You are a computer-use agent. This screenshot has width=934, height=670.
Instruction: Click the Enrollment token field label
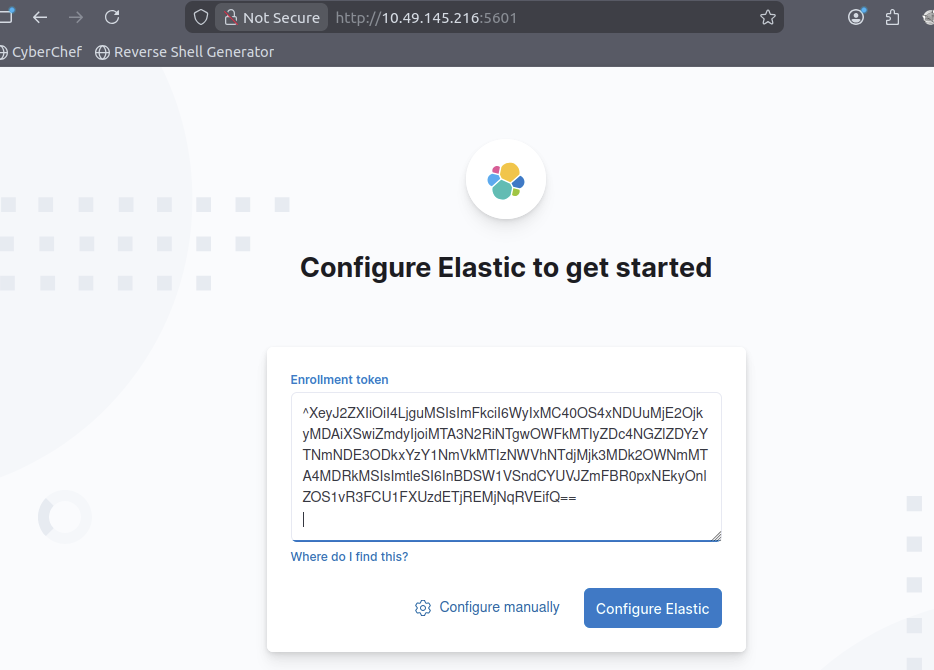tap(339, 380)
